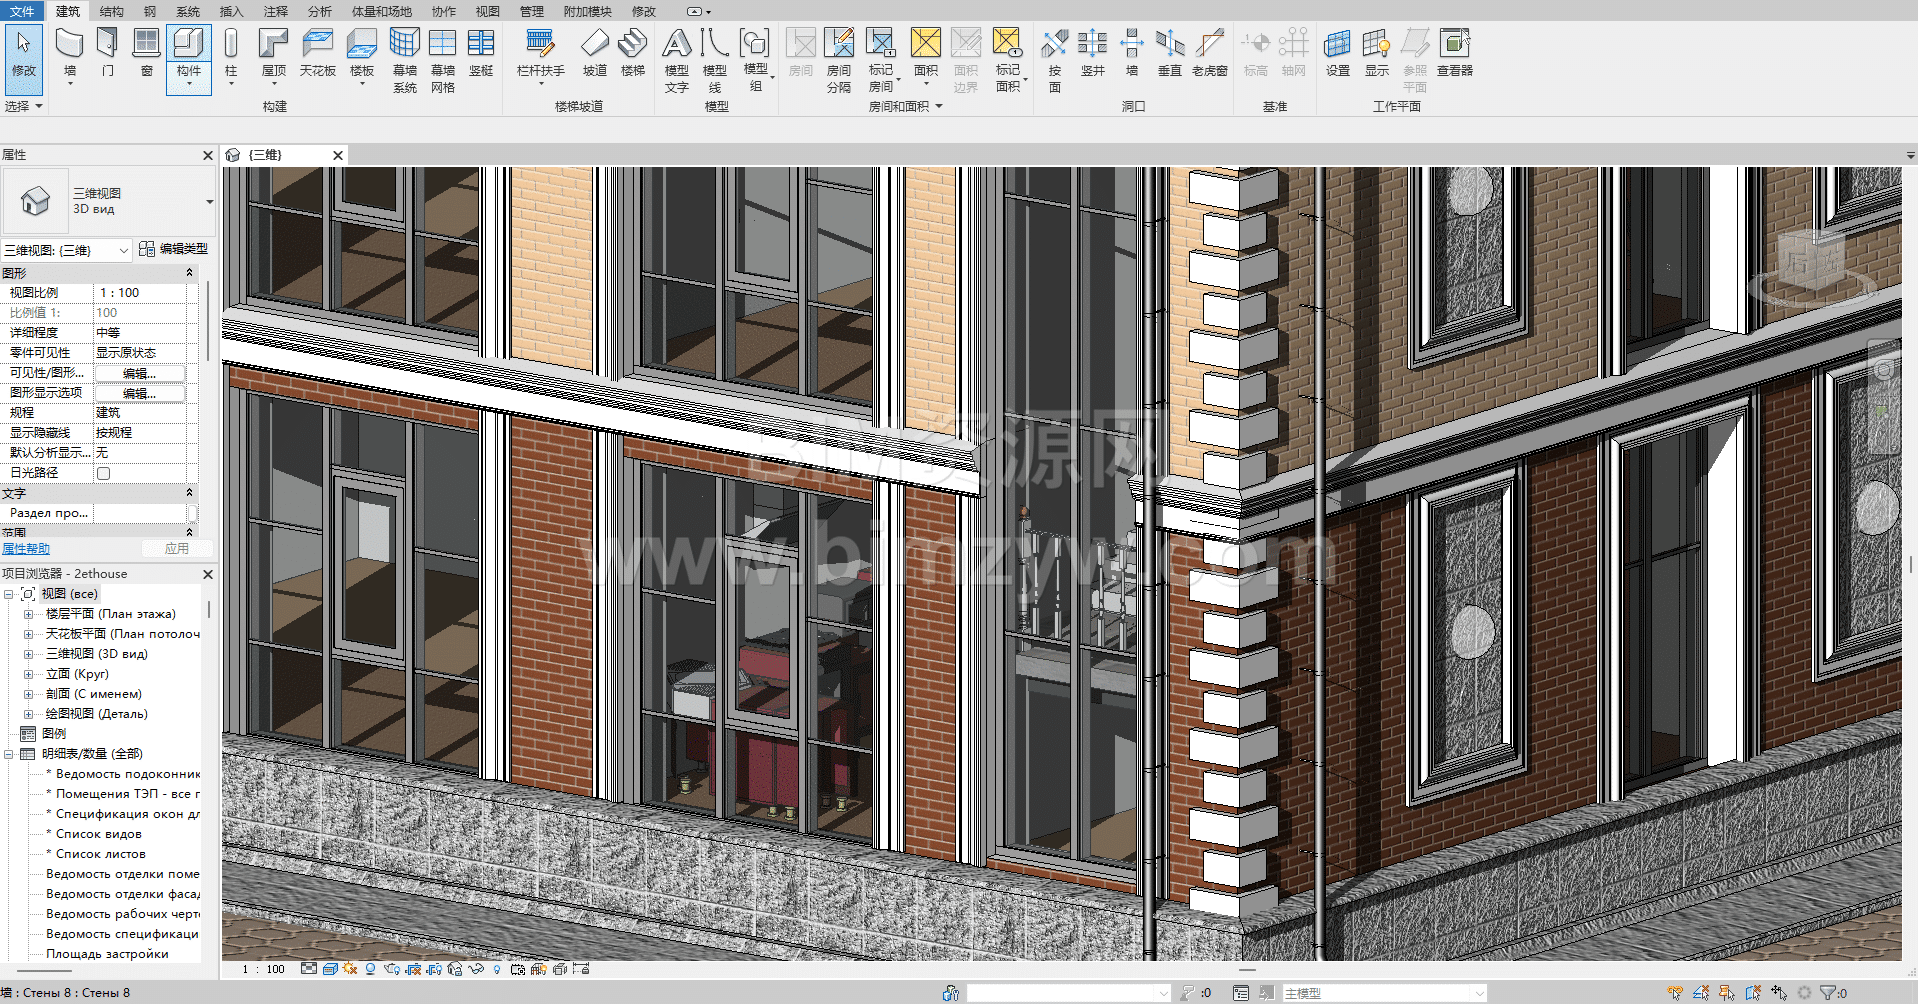The height and width of the screenshot is (1004, 1918).
Task: Select the Model Text (模型文字) tool
Action: 677,60
